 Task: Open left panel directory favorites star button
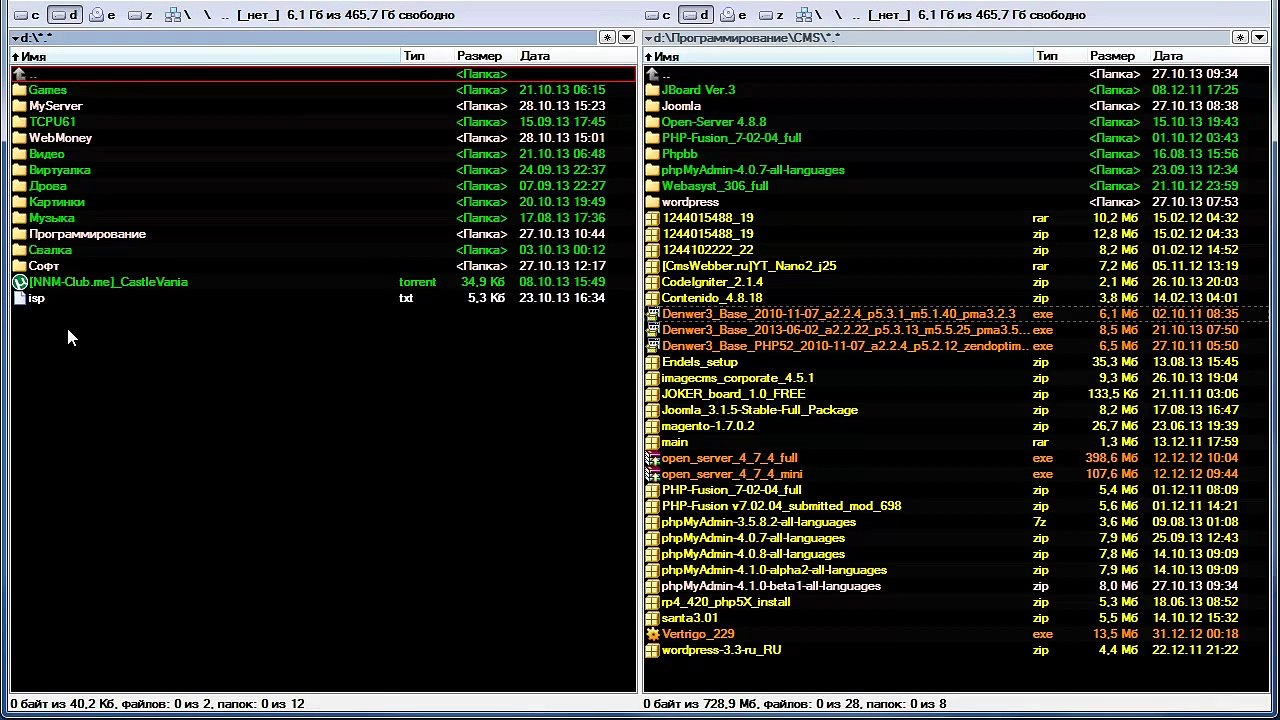(x=607, y=38)
